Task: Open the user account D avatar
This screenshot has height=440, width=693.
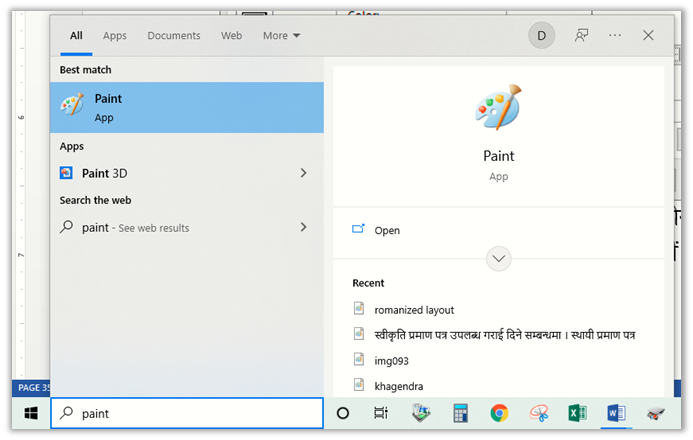Action: 541,35
